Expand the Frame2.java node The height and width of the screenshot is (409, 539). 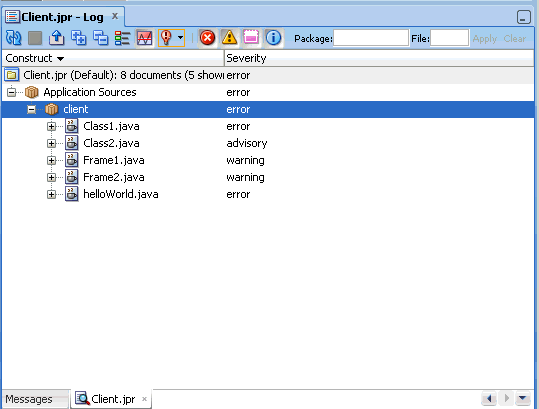51,177
